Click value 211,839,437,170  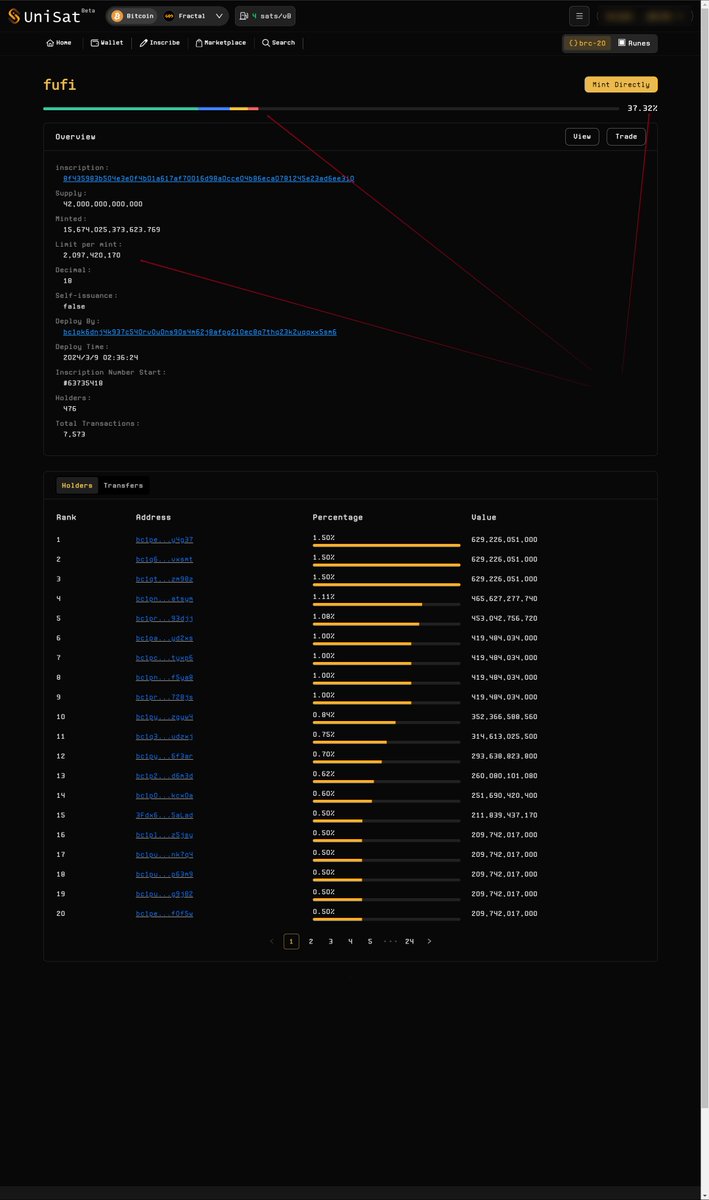(x=504, y=815)
